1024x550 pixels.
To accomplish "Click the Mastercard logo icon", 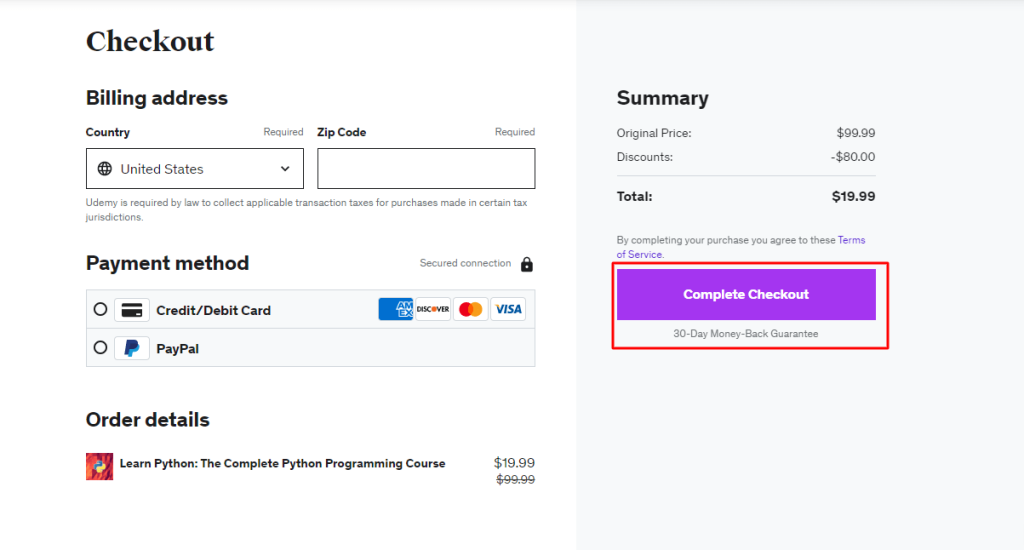I will [470, 309].
